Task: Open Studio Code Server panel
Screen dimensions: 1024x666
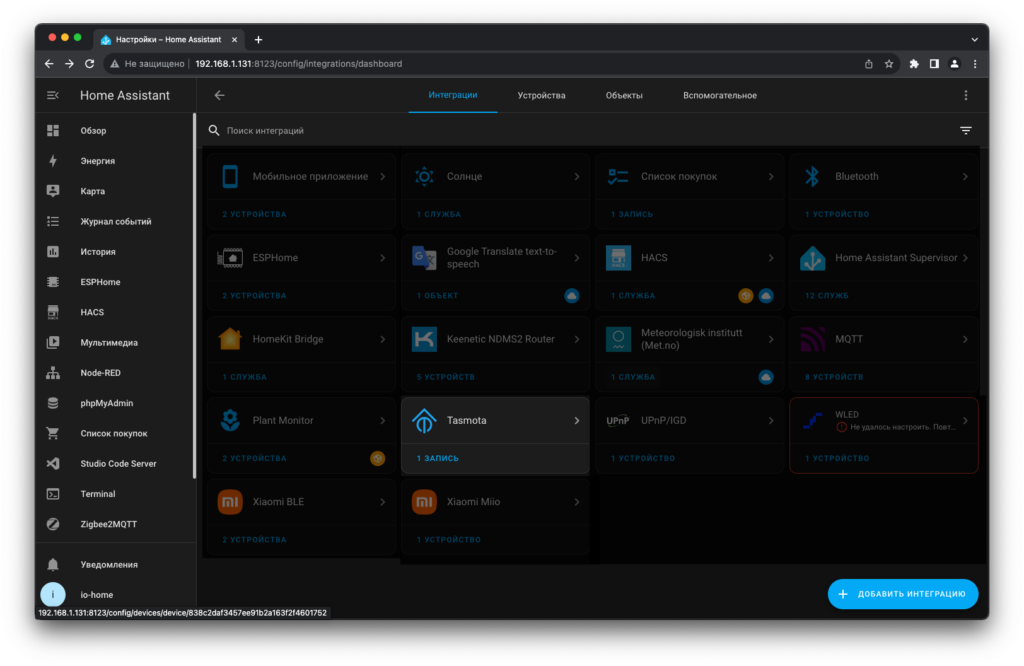Action: pos(115,464)
